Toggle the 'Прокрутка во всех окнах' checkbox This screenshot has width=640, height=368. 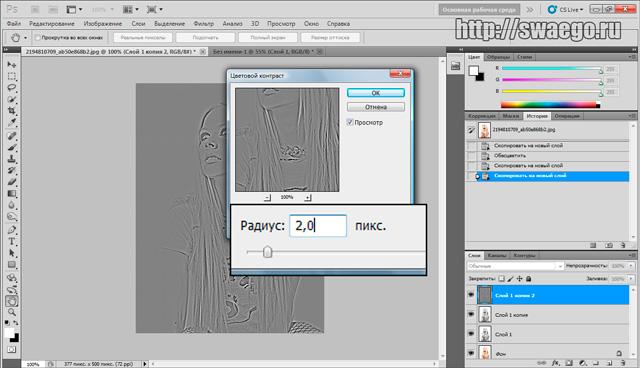pos(37,38)
